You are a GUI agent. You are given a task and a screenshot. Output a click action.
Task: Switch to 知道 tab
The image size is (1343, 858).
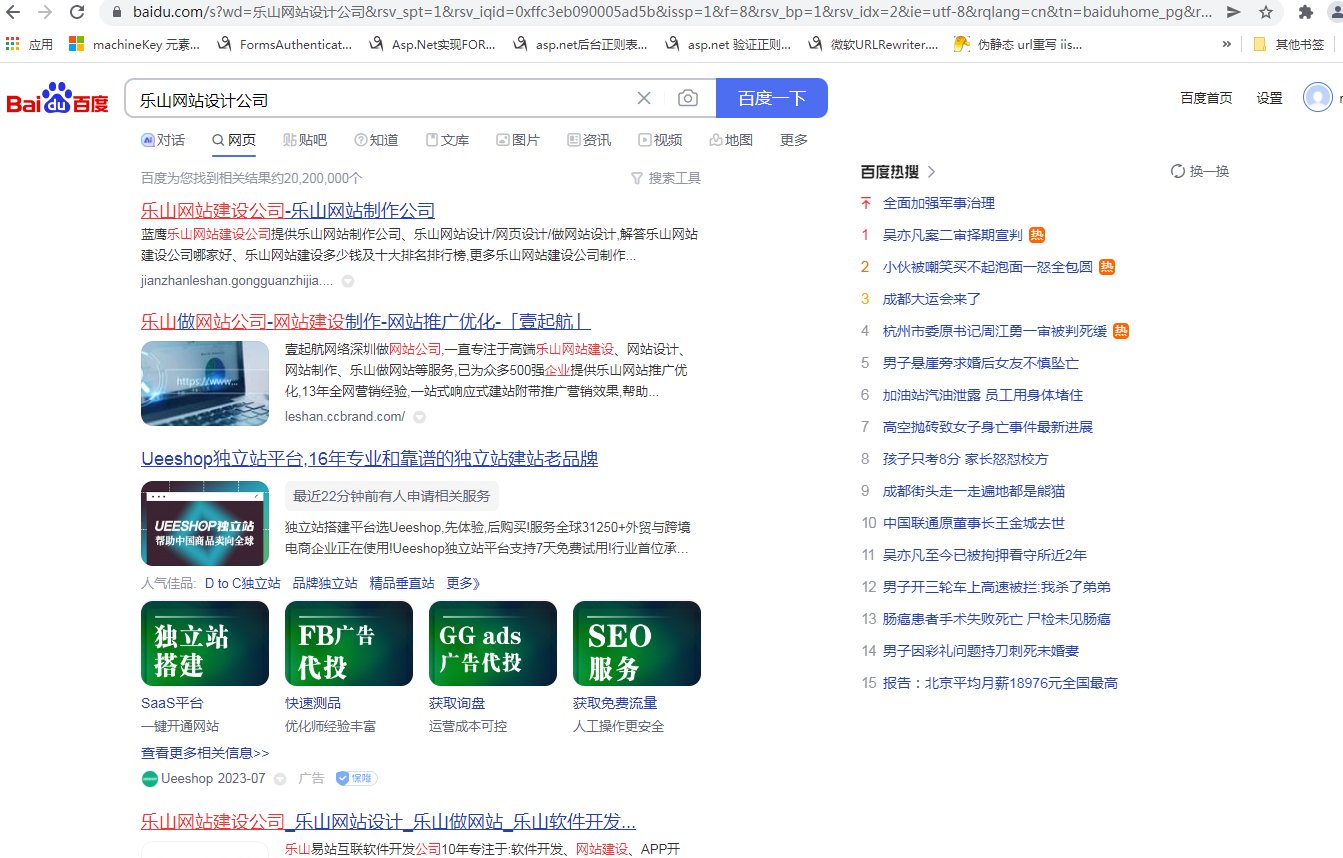(x=376, y=140)
